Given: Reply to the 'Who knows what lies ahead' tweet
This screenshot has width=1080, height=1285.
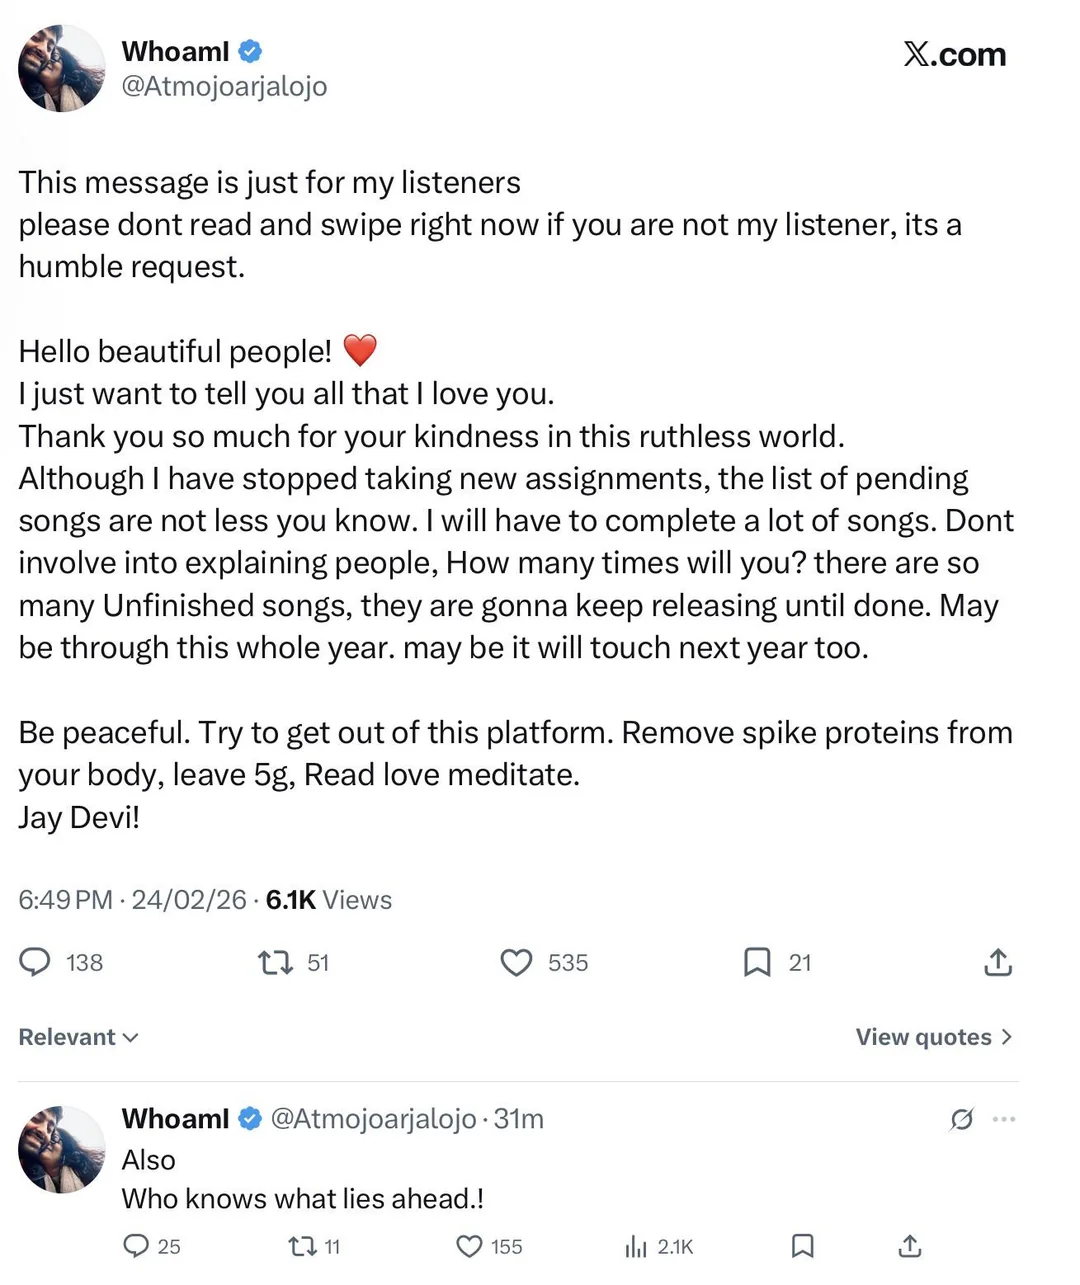Looking at the screenshot, I should (x=136, y=1246).
